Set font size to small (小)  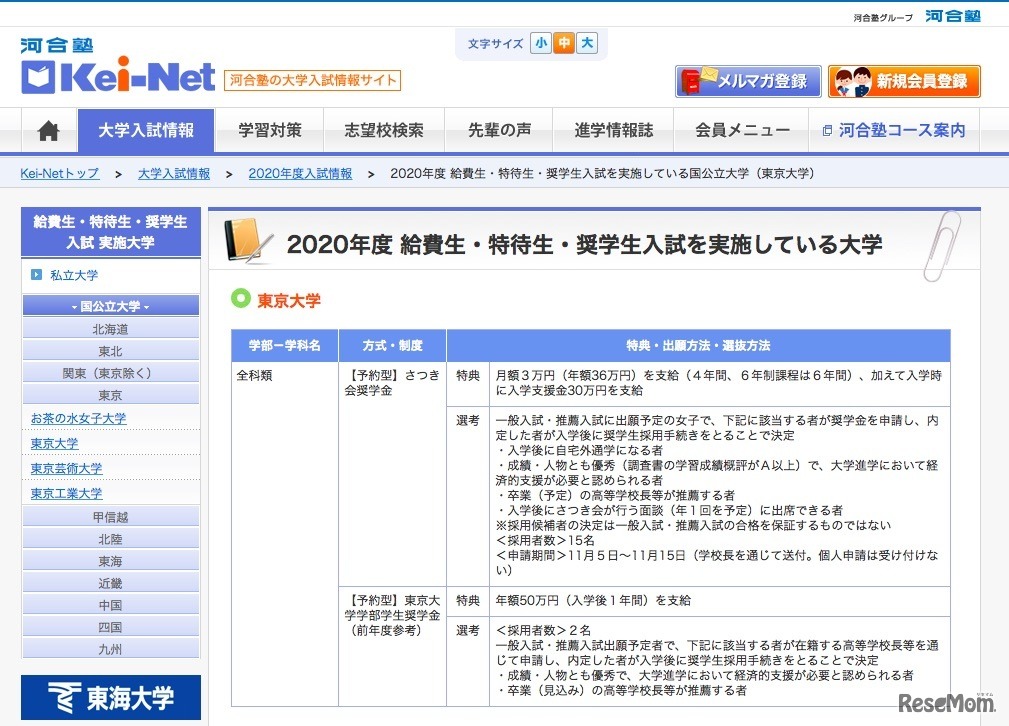click(541, 43)
